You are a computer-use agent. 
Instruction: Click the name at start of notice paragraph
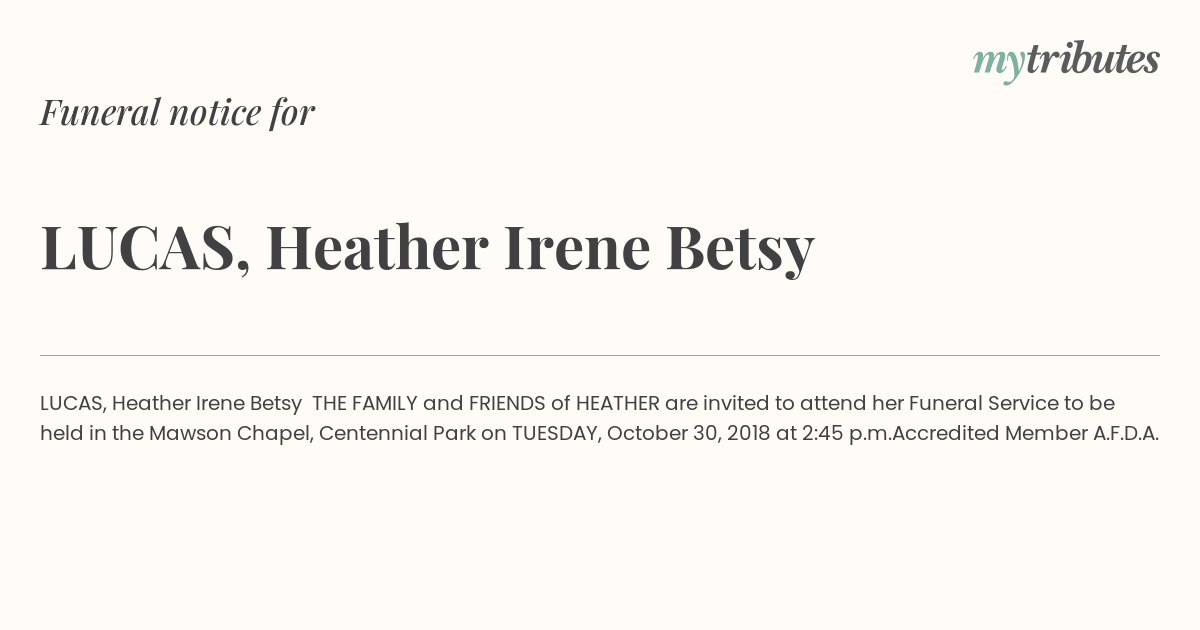[x=171, y=404]
